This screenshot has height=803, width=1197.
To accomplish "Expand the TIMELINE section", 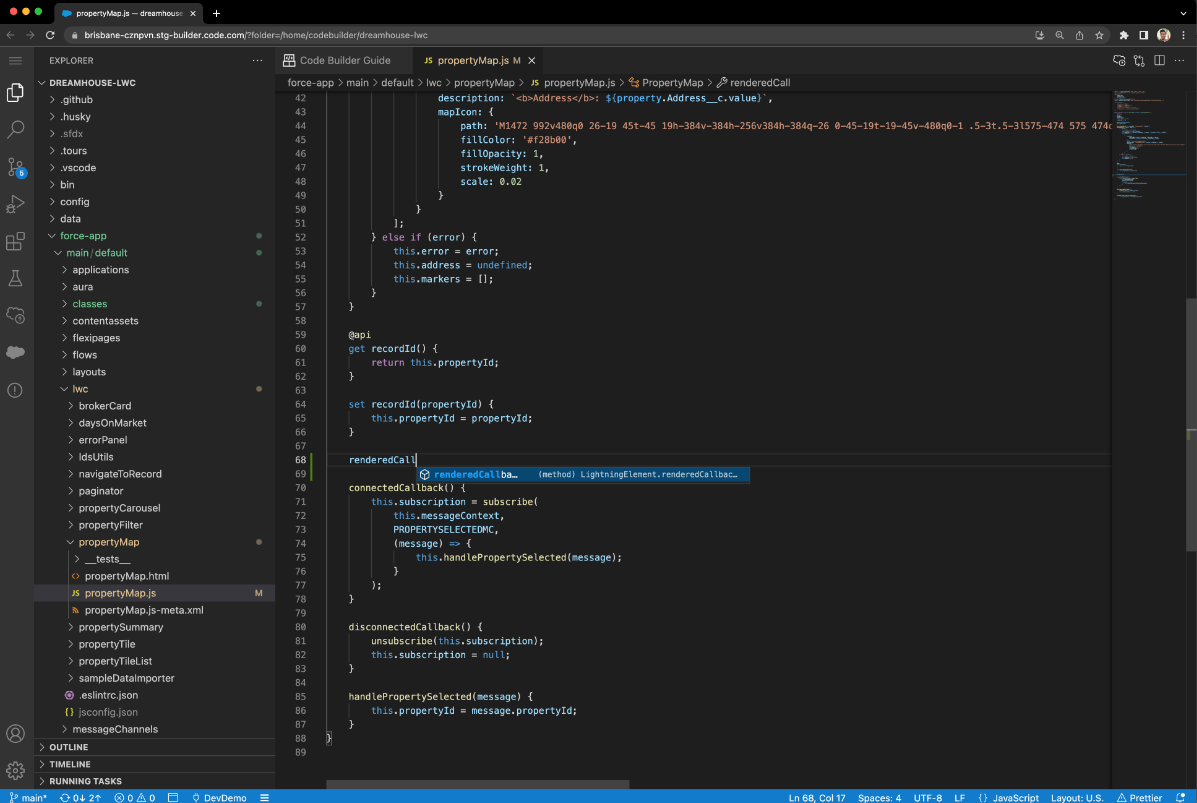I will pyautogui.click(x=155, y=764).
